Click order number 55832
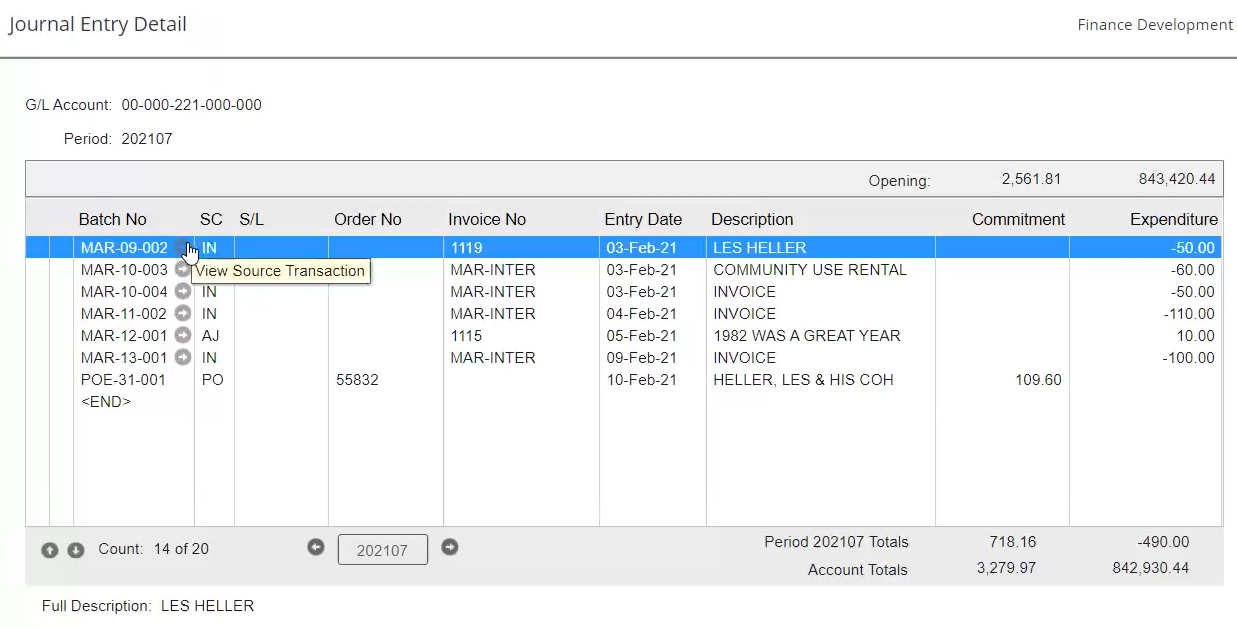Viewport: 1237px width, 629px height. tap(357, 380)
